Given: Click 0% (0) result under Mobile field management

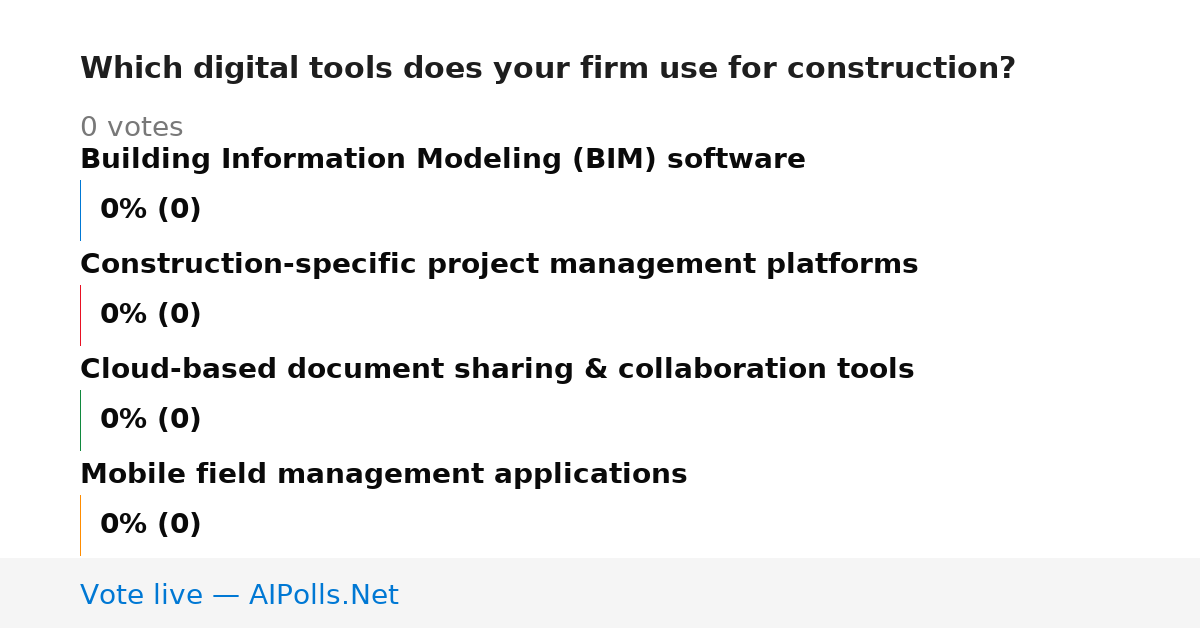Looking at the screenshot, I should 150,525.
